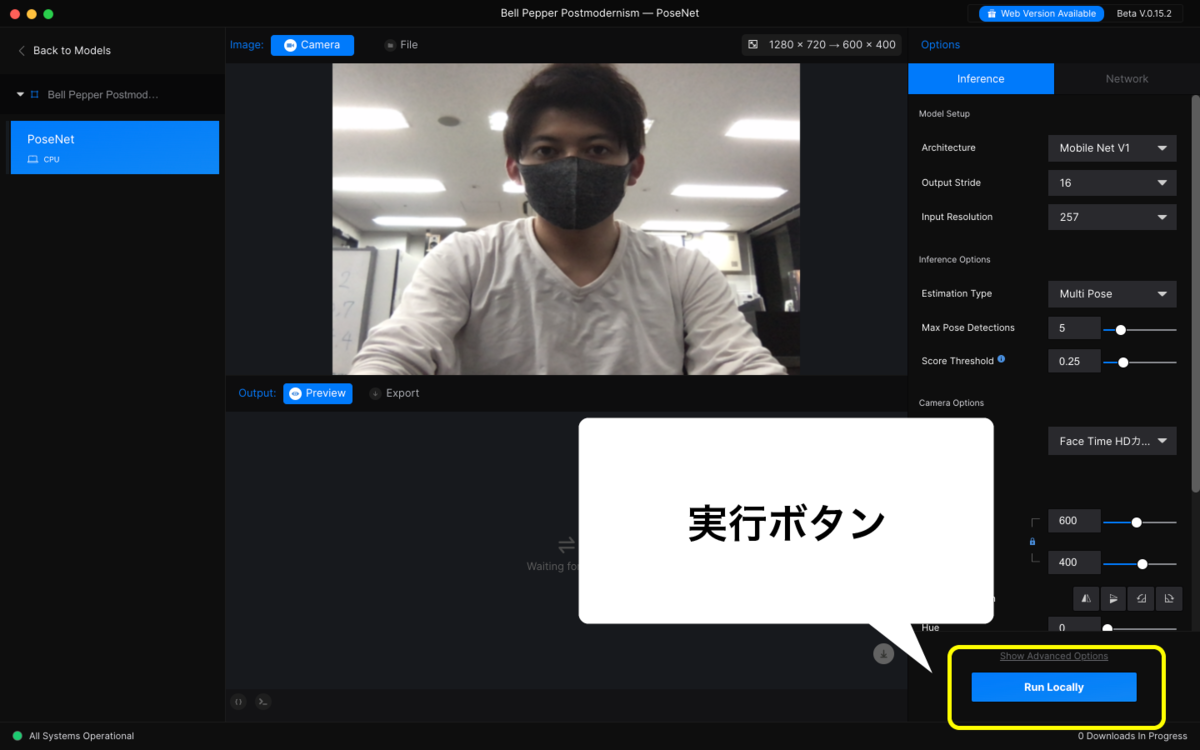1200x750 pixels.
Task: Switch output mode to Export
Action: coord(394,393)
